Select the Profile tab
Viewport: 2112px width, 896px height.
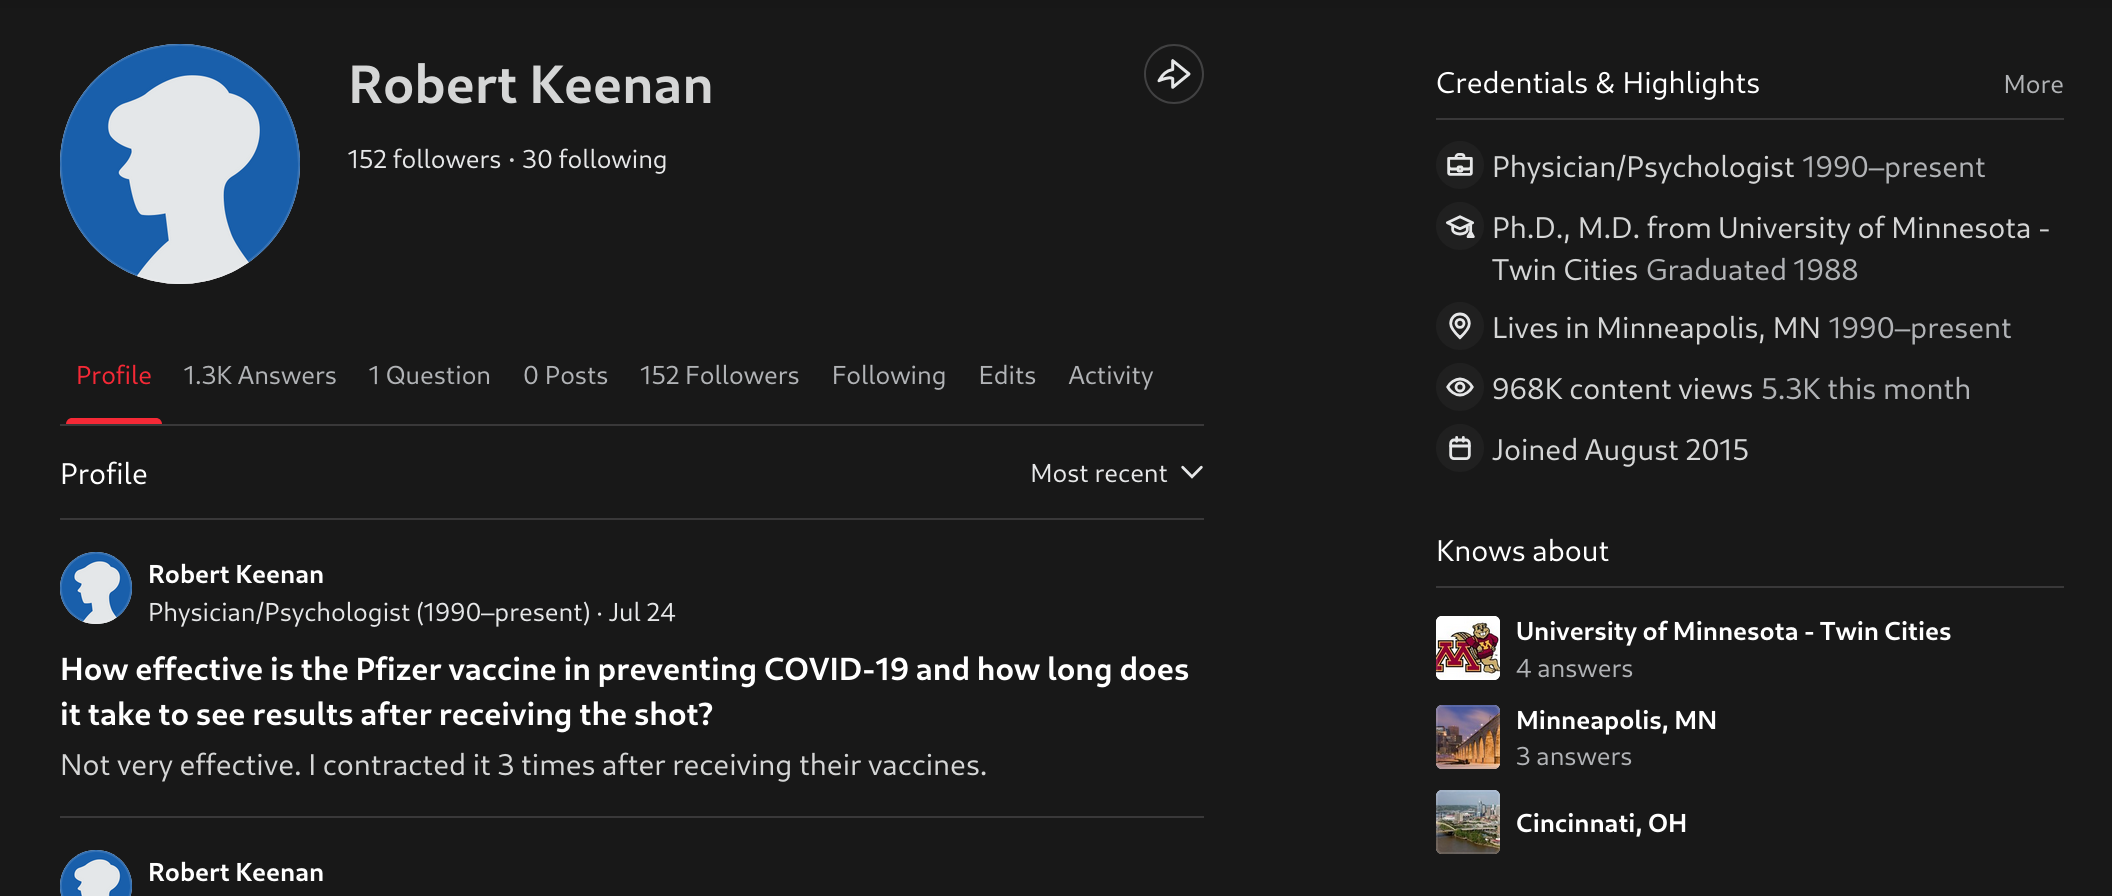[x=114, y=376]
